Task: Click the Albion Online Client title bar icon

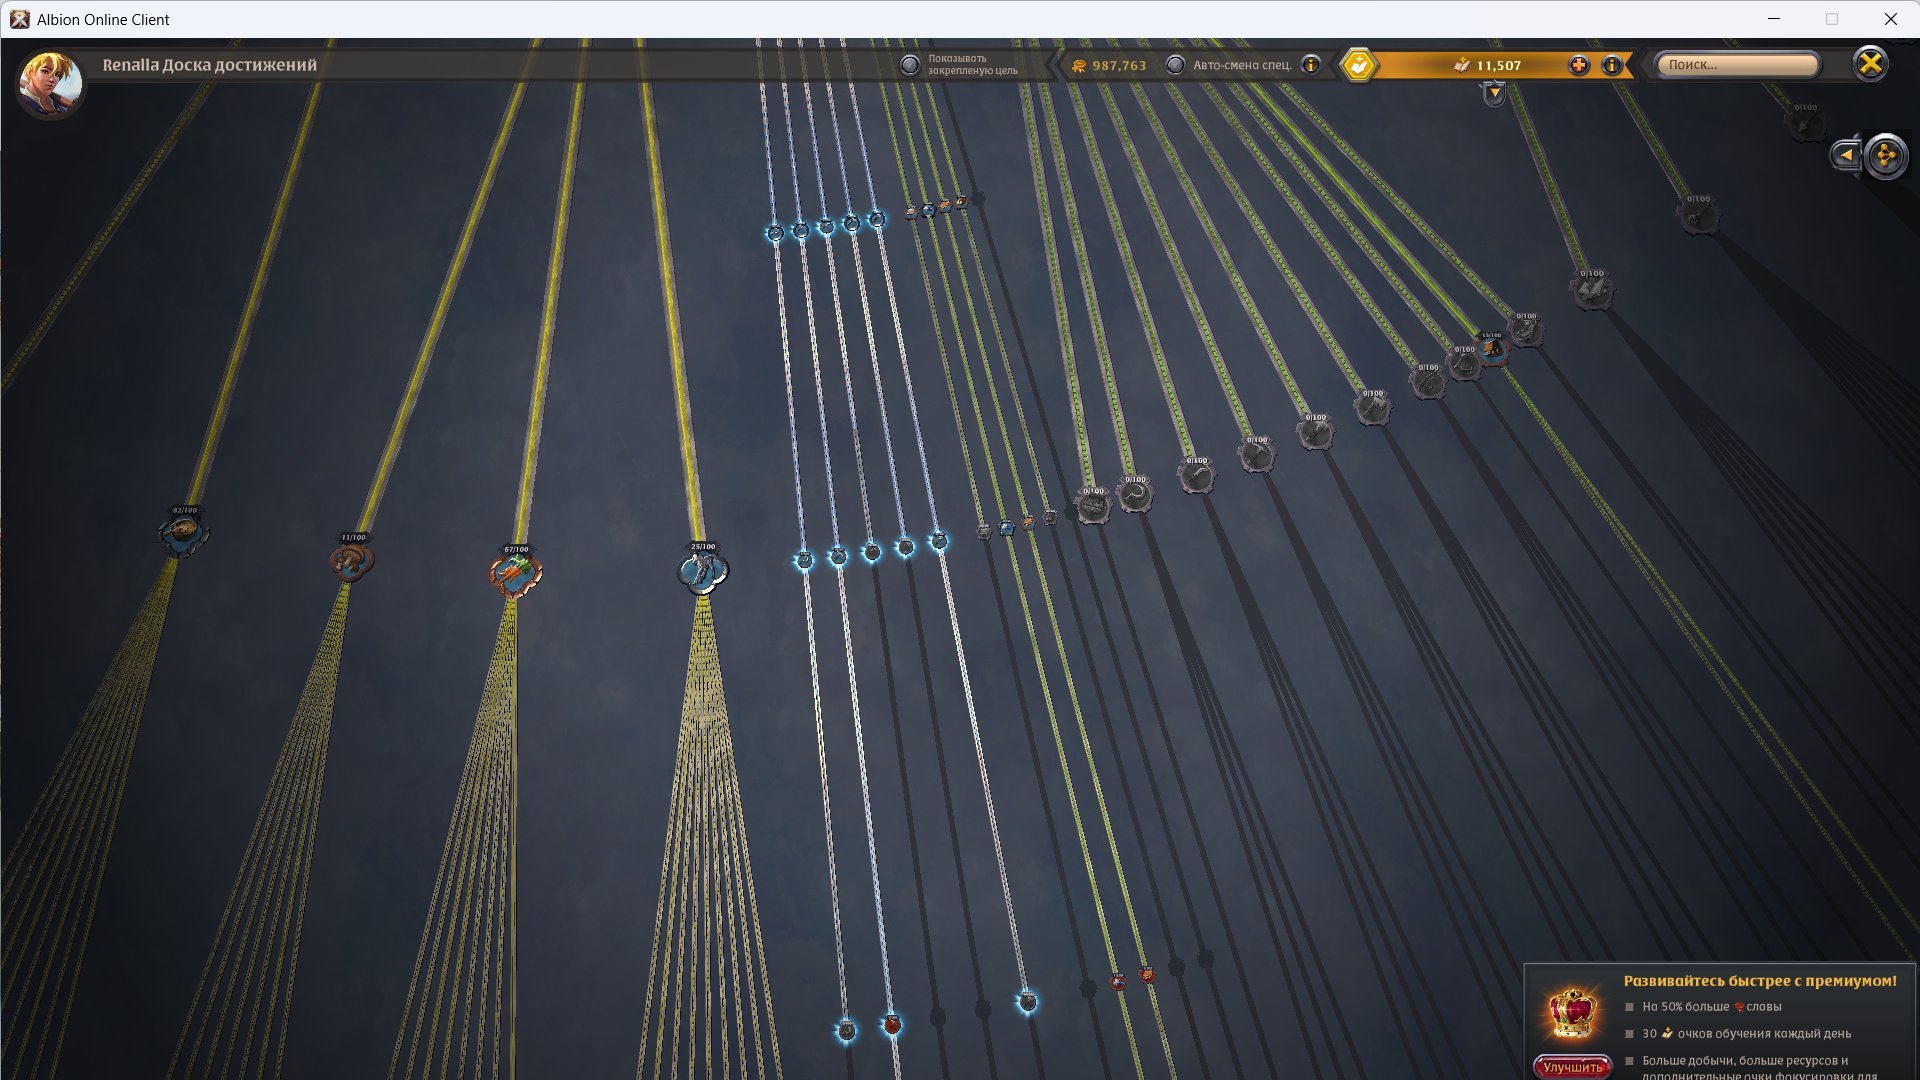Action: pos(19,19)
